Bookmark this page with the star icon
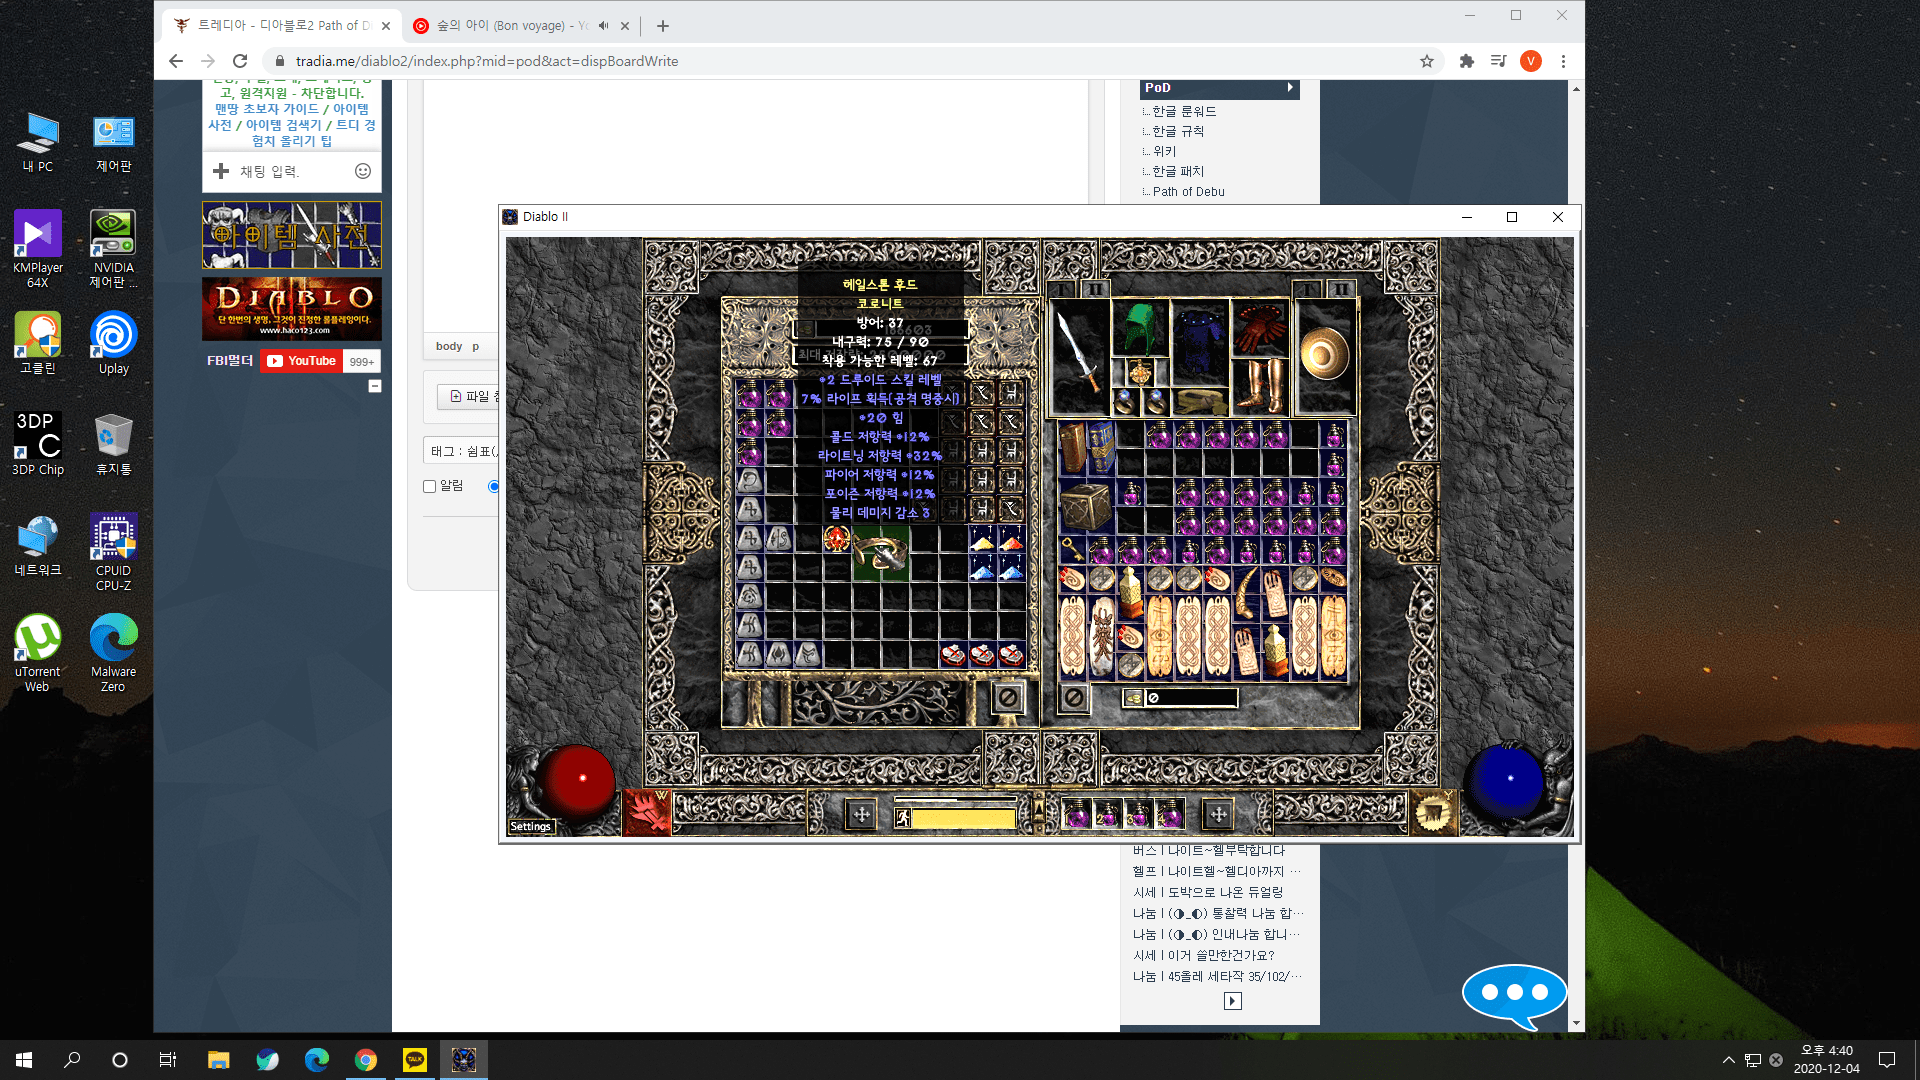Viewport: 1920px width, 1080px height. click(x=1427, y=61)
